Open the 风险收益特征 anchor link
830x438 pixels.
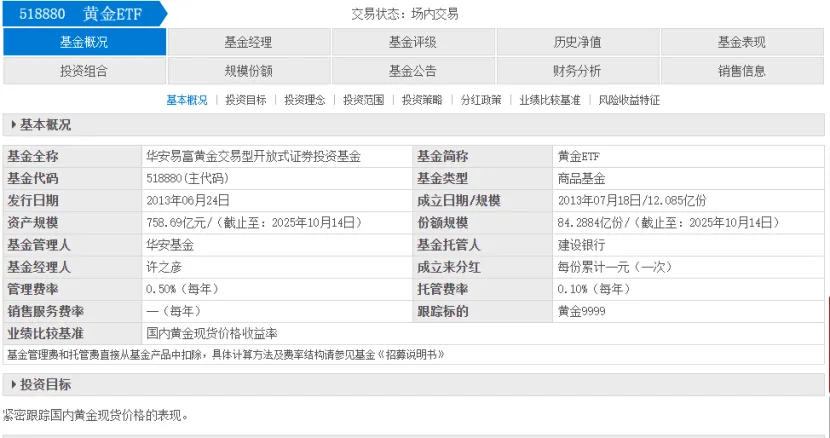pyautogui.click(x=629, y=100)
